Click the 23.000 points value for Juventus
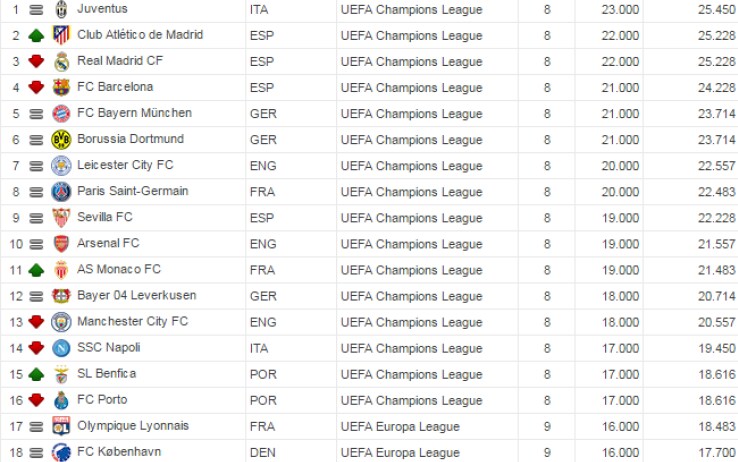 [x=620, y=10]
